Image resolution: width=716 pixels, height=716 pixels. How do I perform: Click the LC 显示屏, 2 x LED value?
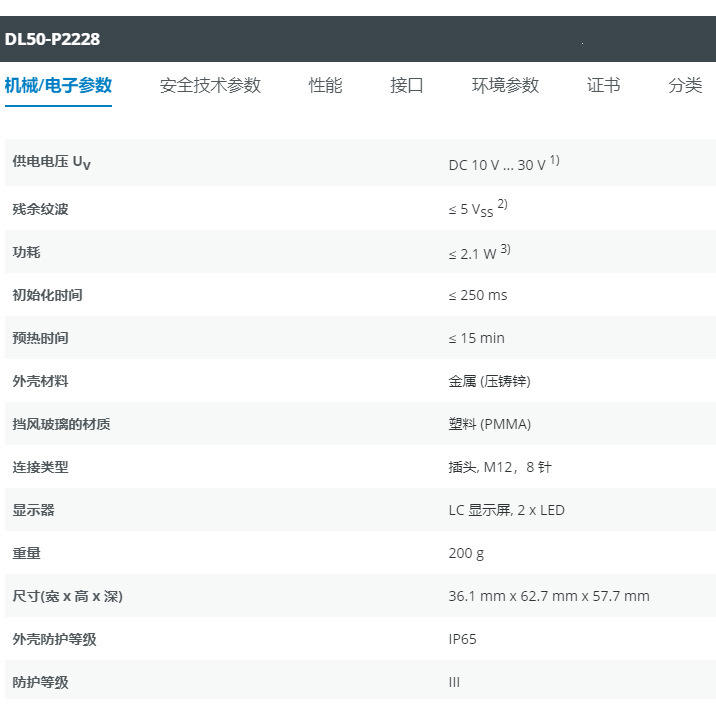click(506, 510)
